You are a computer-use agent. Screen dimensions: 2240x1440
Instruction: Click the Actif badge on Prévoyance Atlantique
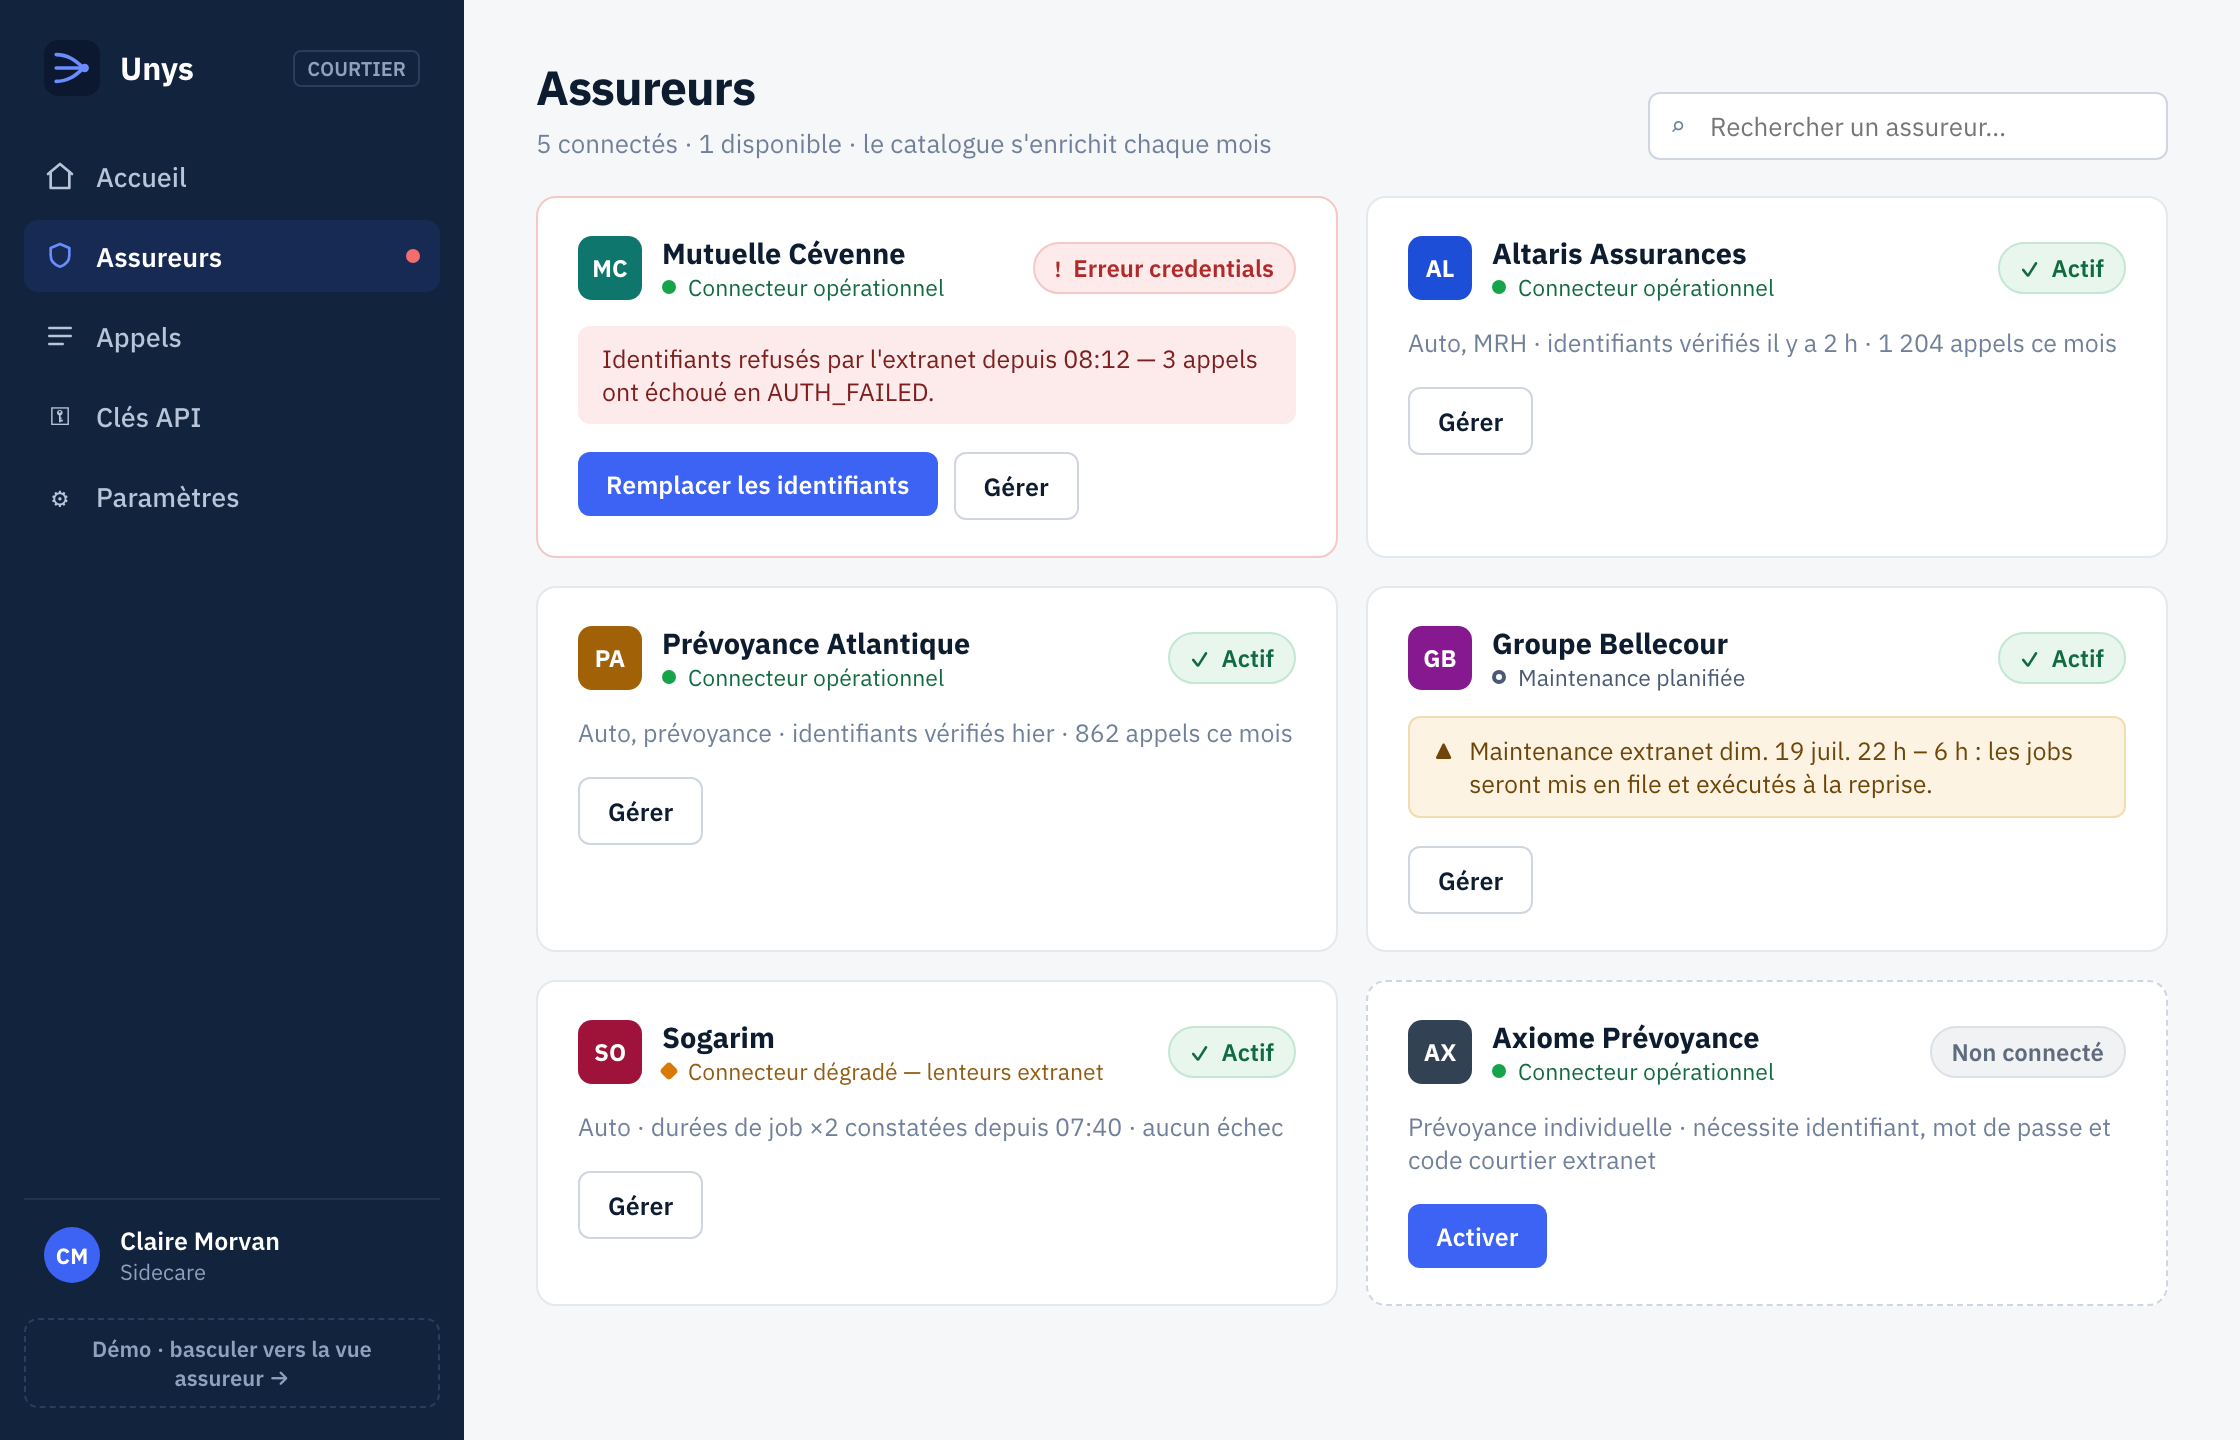[1232, 658]
